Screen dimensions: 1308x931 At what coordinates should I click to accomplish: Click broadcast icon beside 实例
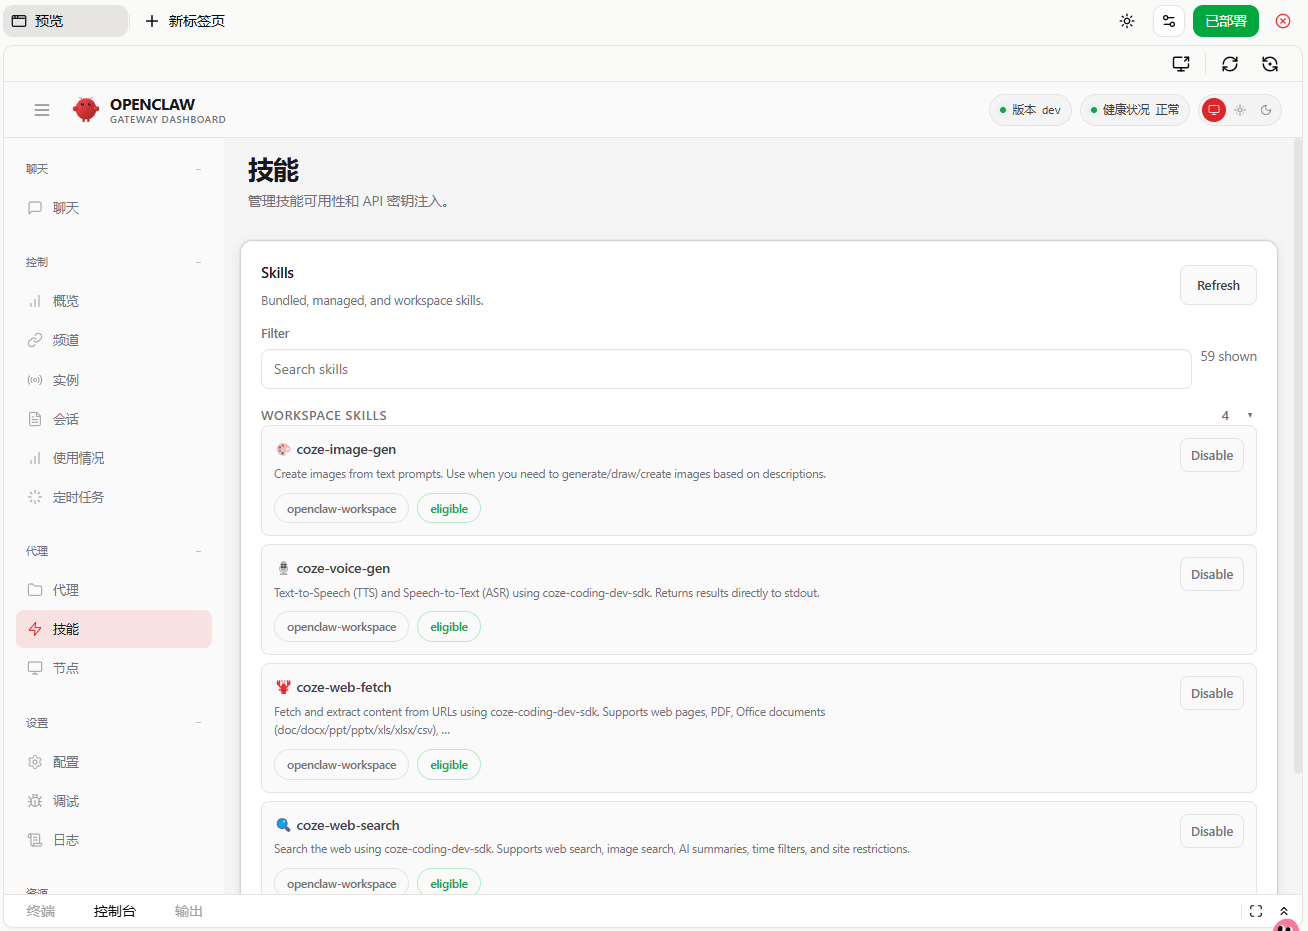[x=35, y=380]
